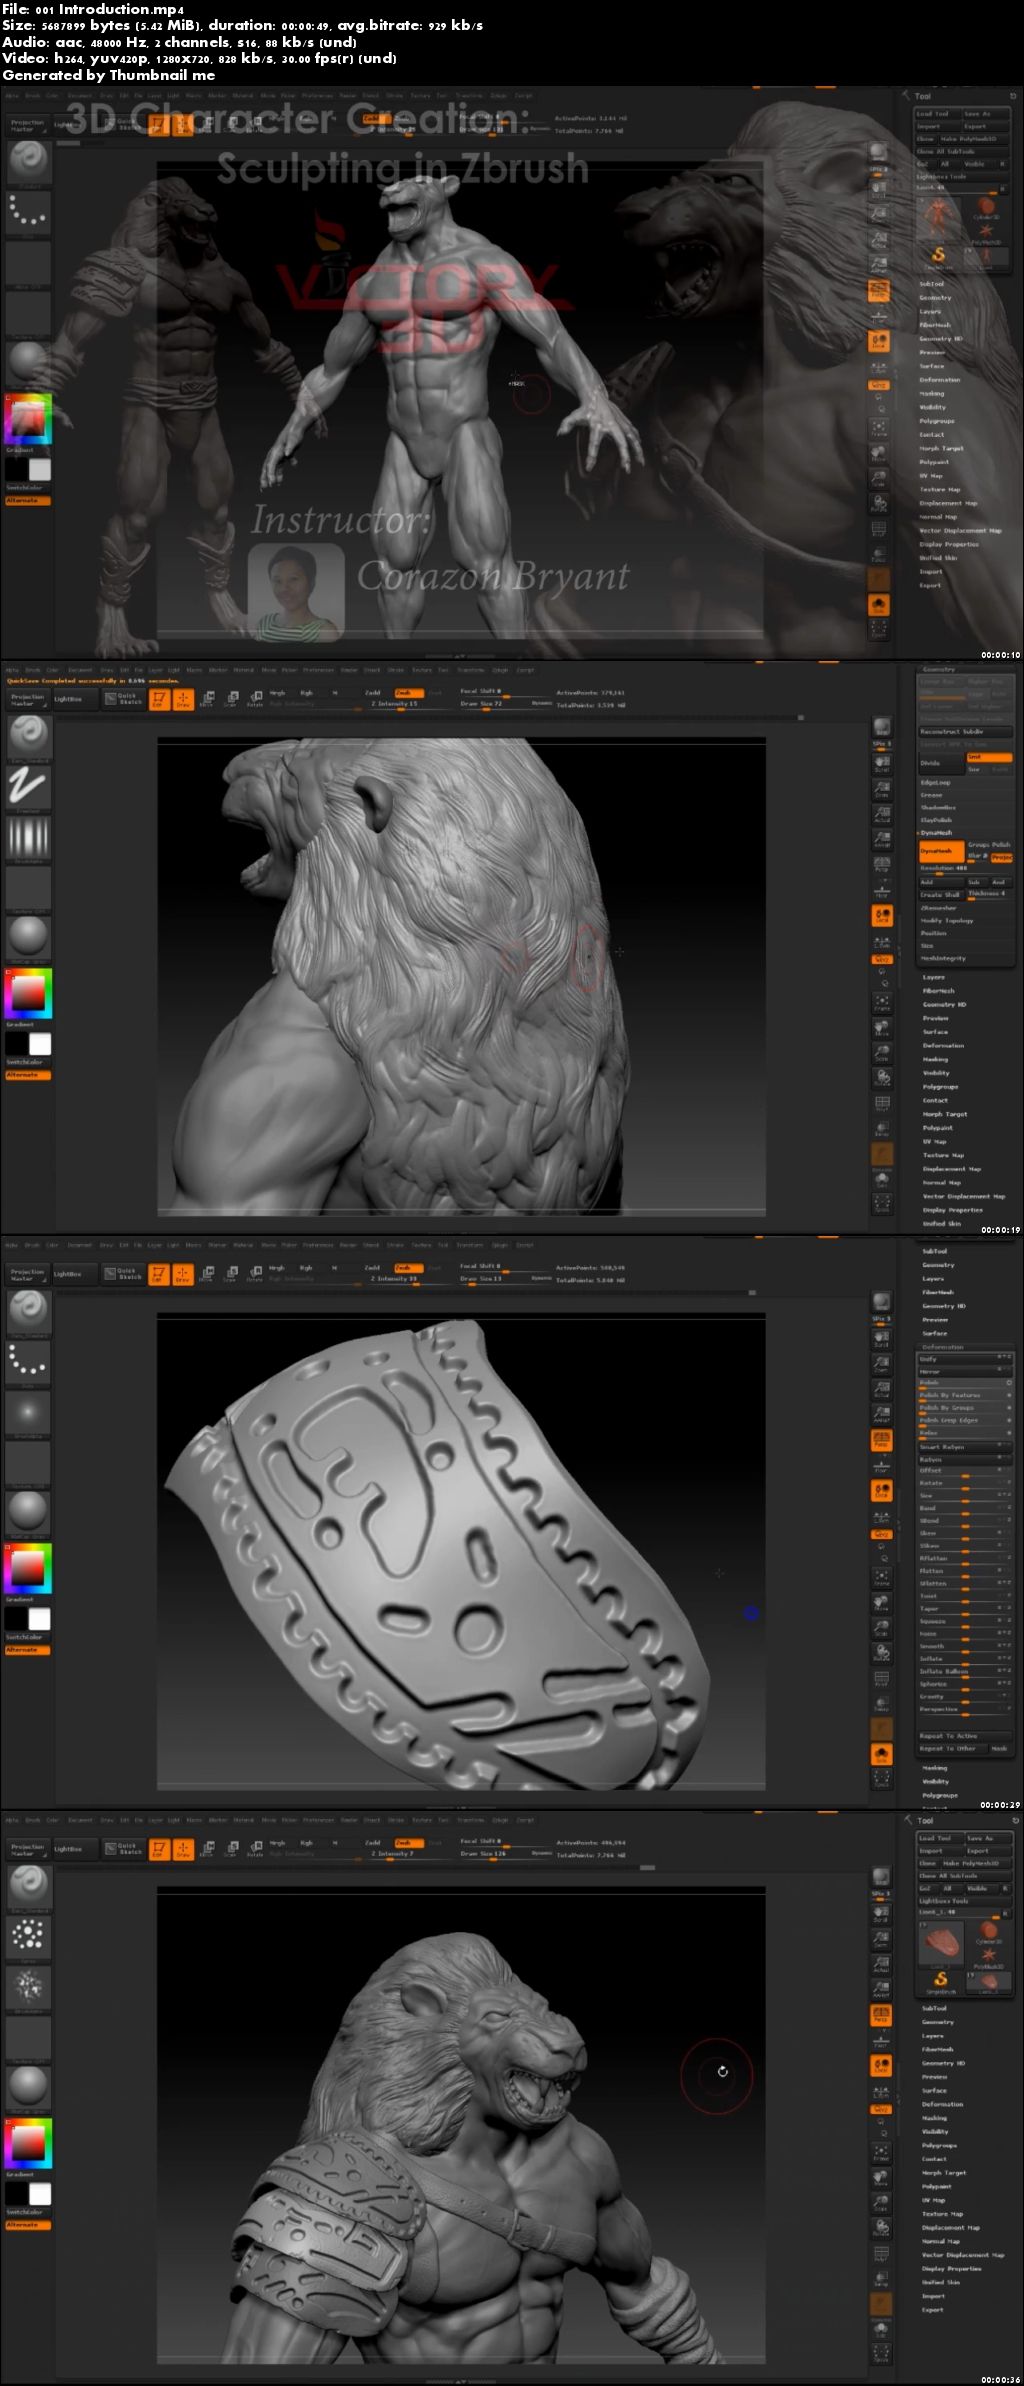This screenshot has height=2386, width=1024.
Task: Open the Zplugin menu in the 00:00:36 frame
Action: (x=500, y=1820)
